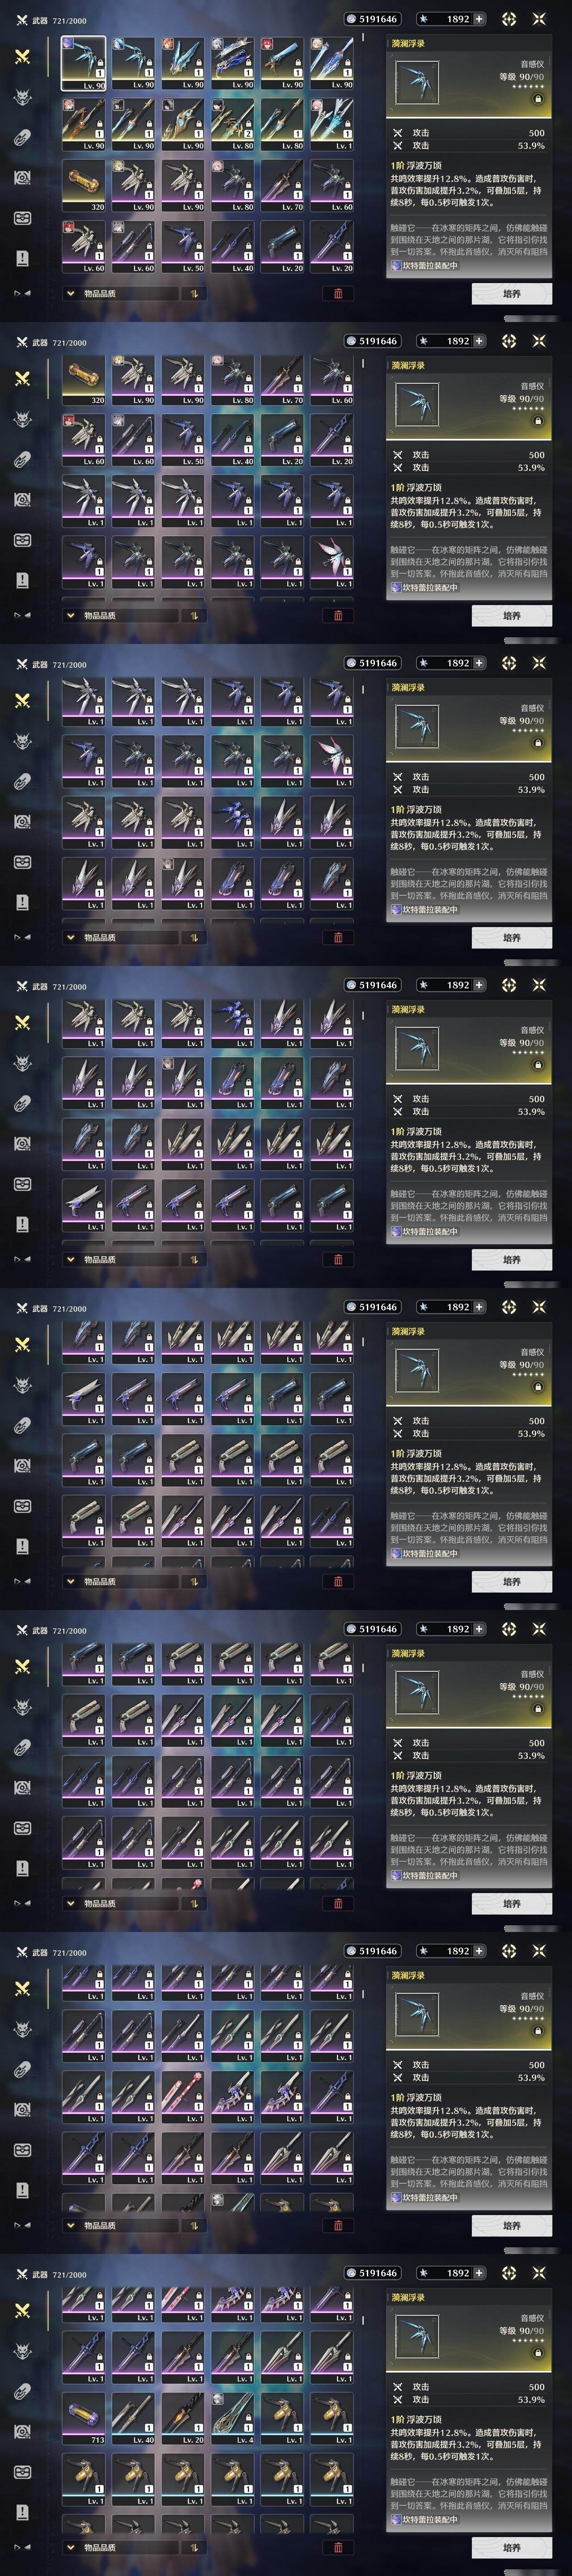This screenshot has width=572, height=2576.
Task: Toggle the sidebar collapse arrows below the selected Lv. 90 grid's tabs
Action: pyautogui.click(x=22, y=293)
